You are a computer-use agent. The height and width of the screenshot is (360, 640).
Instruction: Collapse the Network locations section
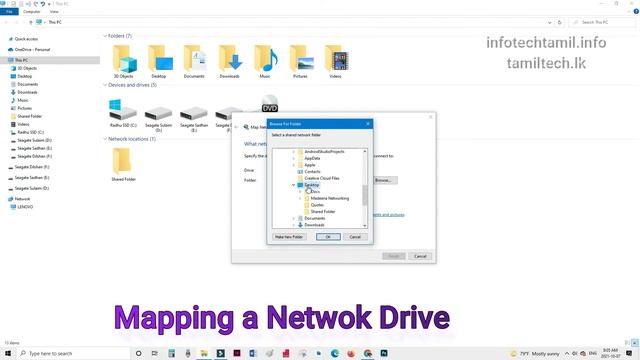[x=105, y=139]
